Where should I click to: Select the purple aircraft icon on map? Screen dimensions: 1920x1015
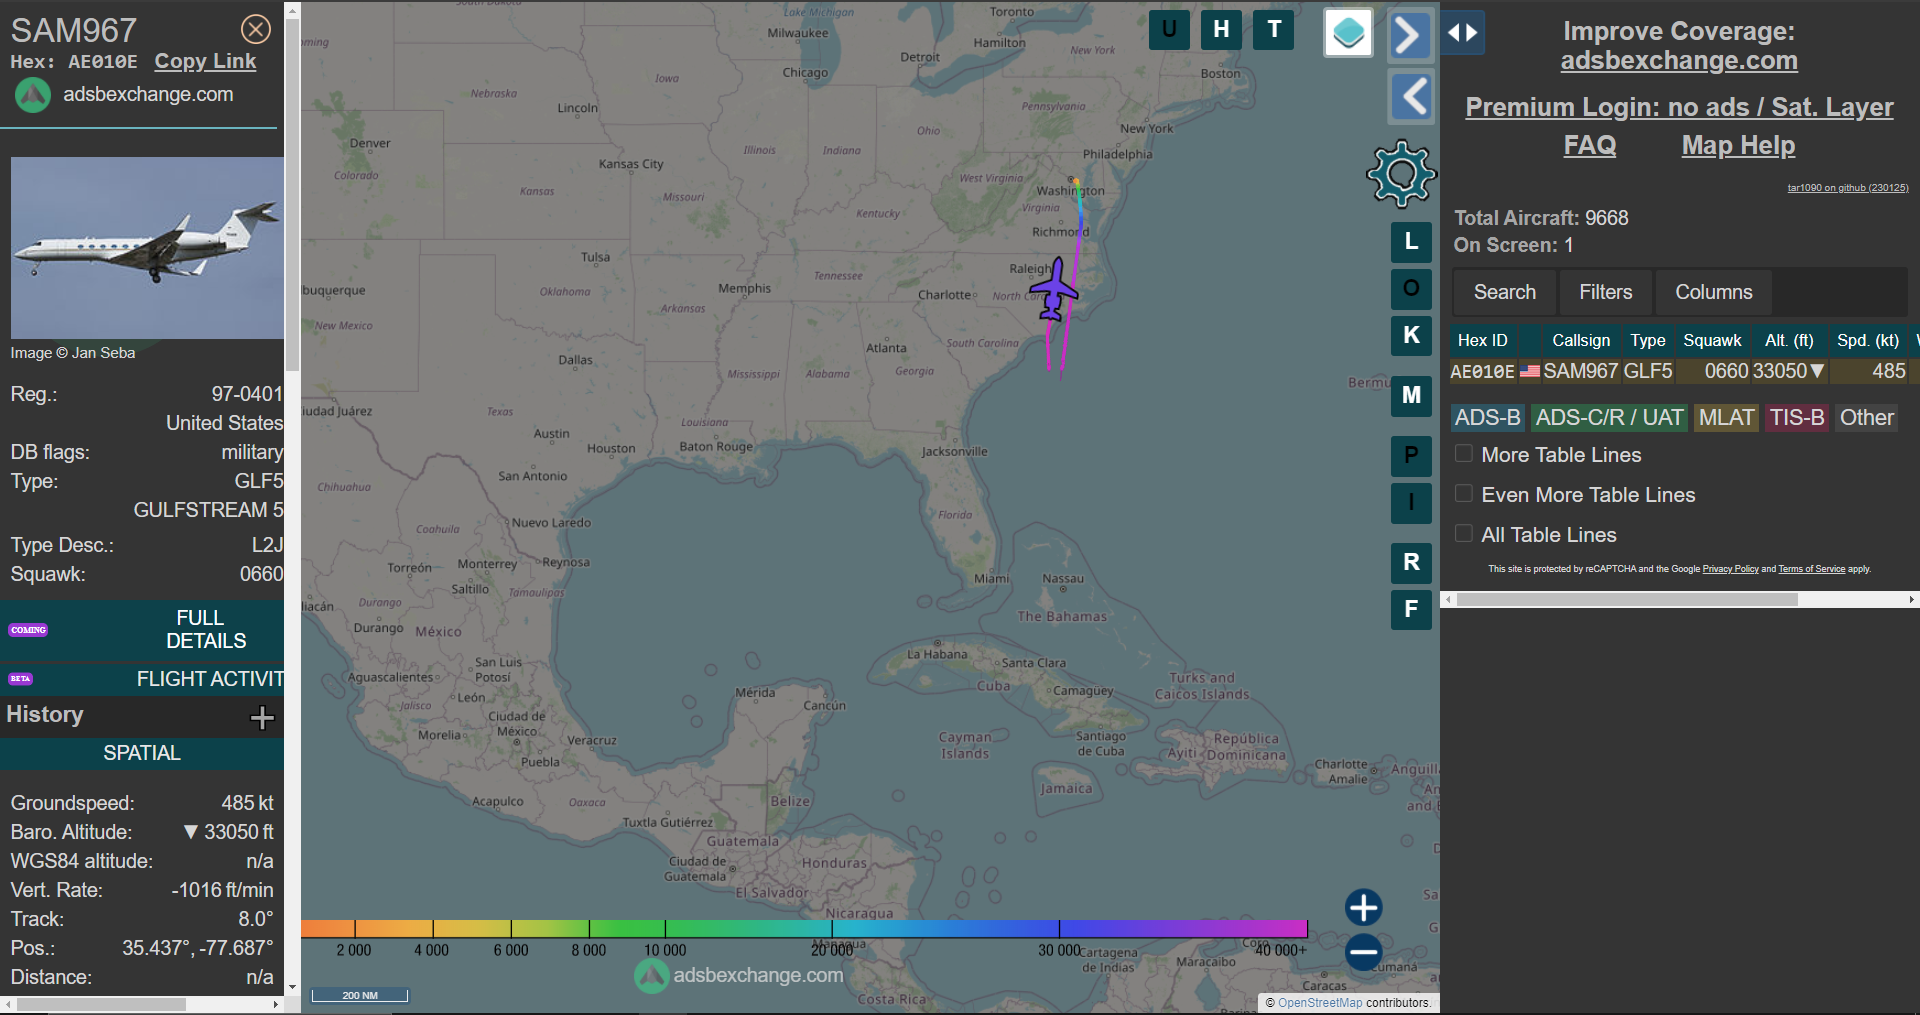point(1054,290)
